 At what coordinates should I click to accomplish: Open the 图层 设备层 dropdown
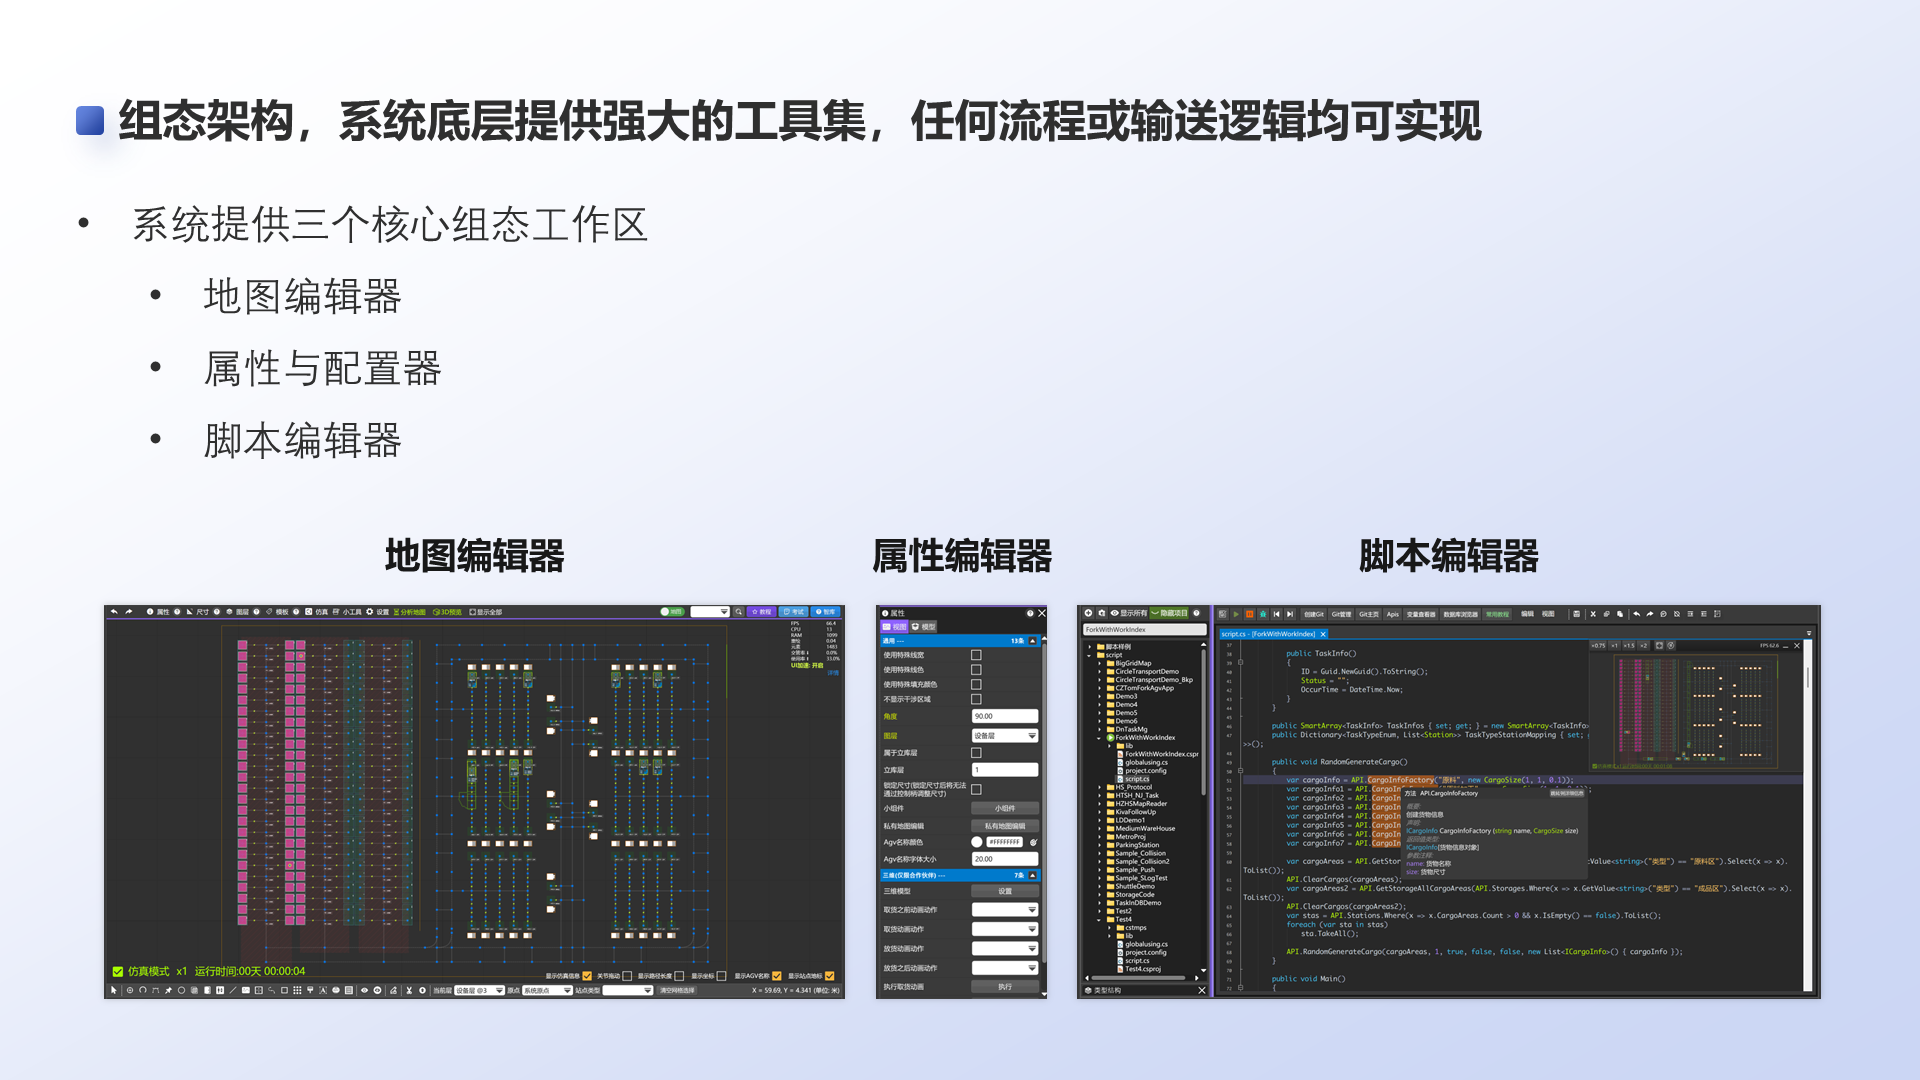coord(1005,736)
